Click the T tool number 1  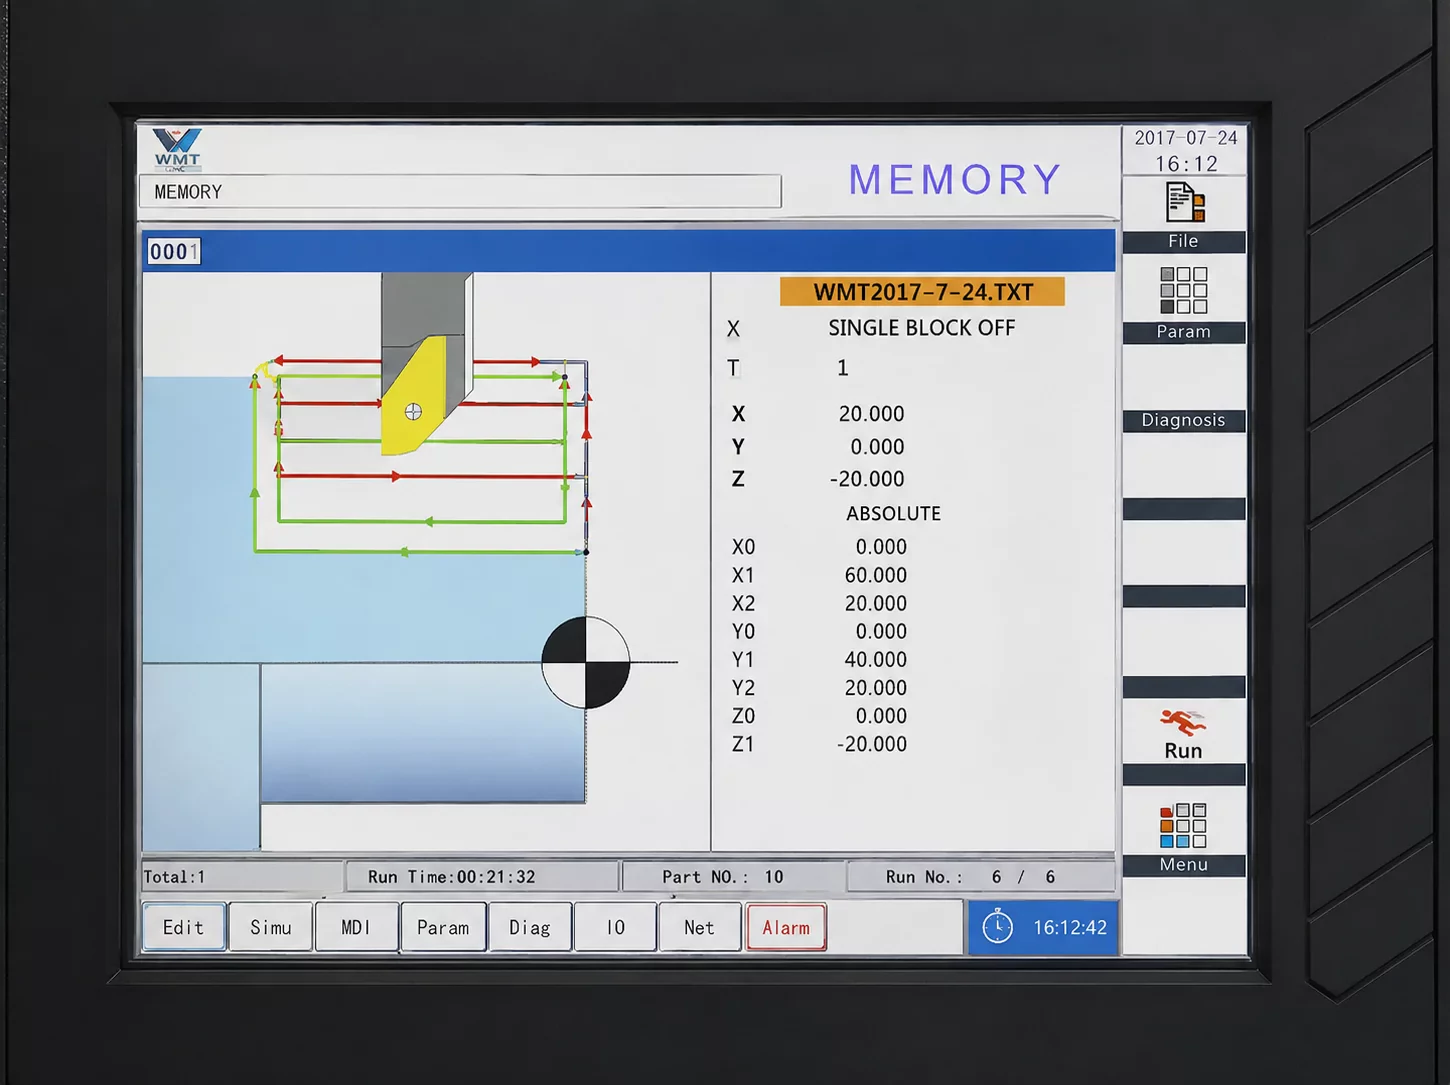pyautogui.click(x=843, y=368)
